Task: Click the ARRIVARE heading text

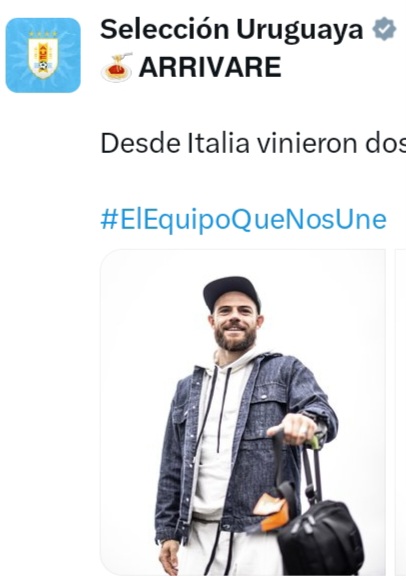Action: click(x=210, y=67)
